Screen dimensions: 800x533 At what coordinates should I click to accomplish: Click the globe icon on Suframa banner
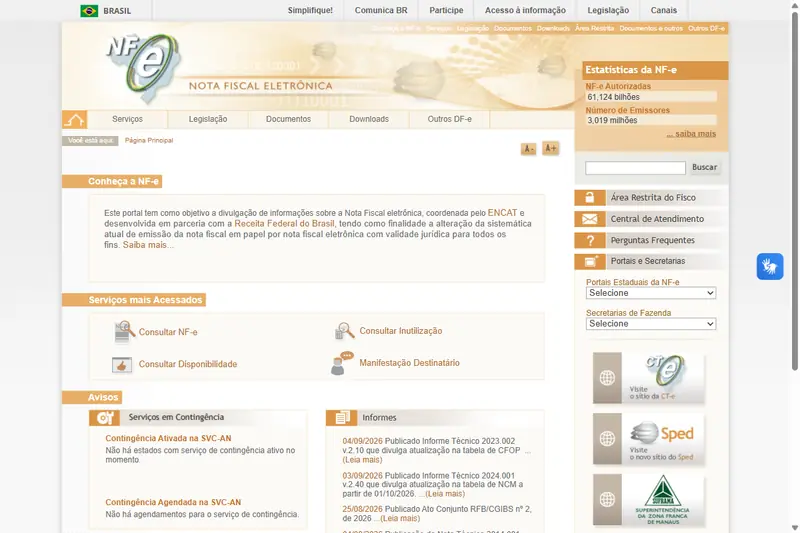click(x=607, y=499)
